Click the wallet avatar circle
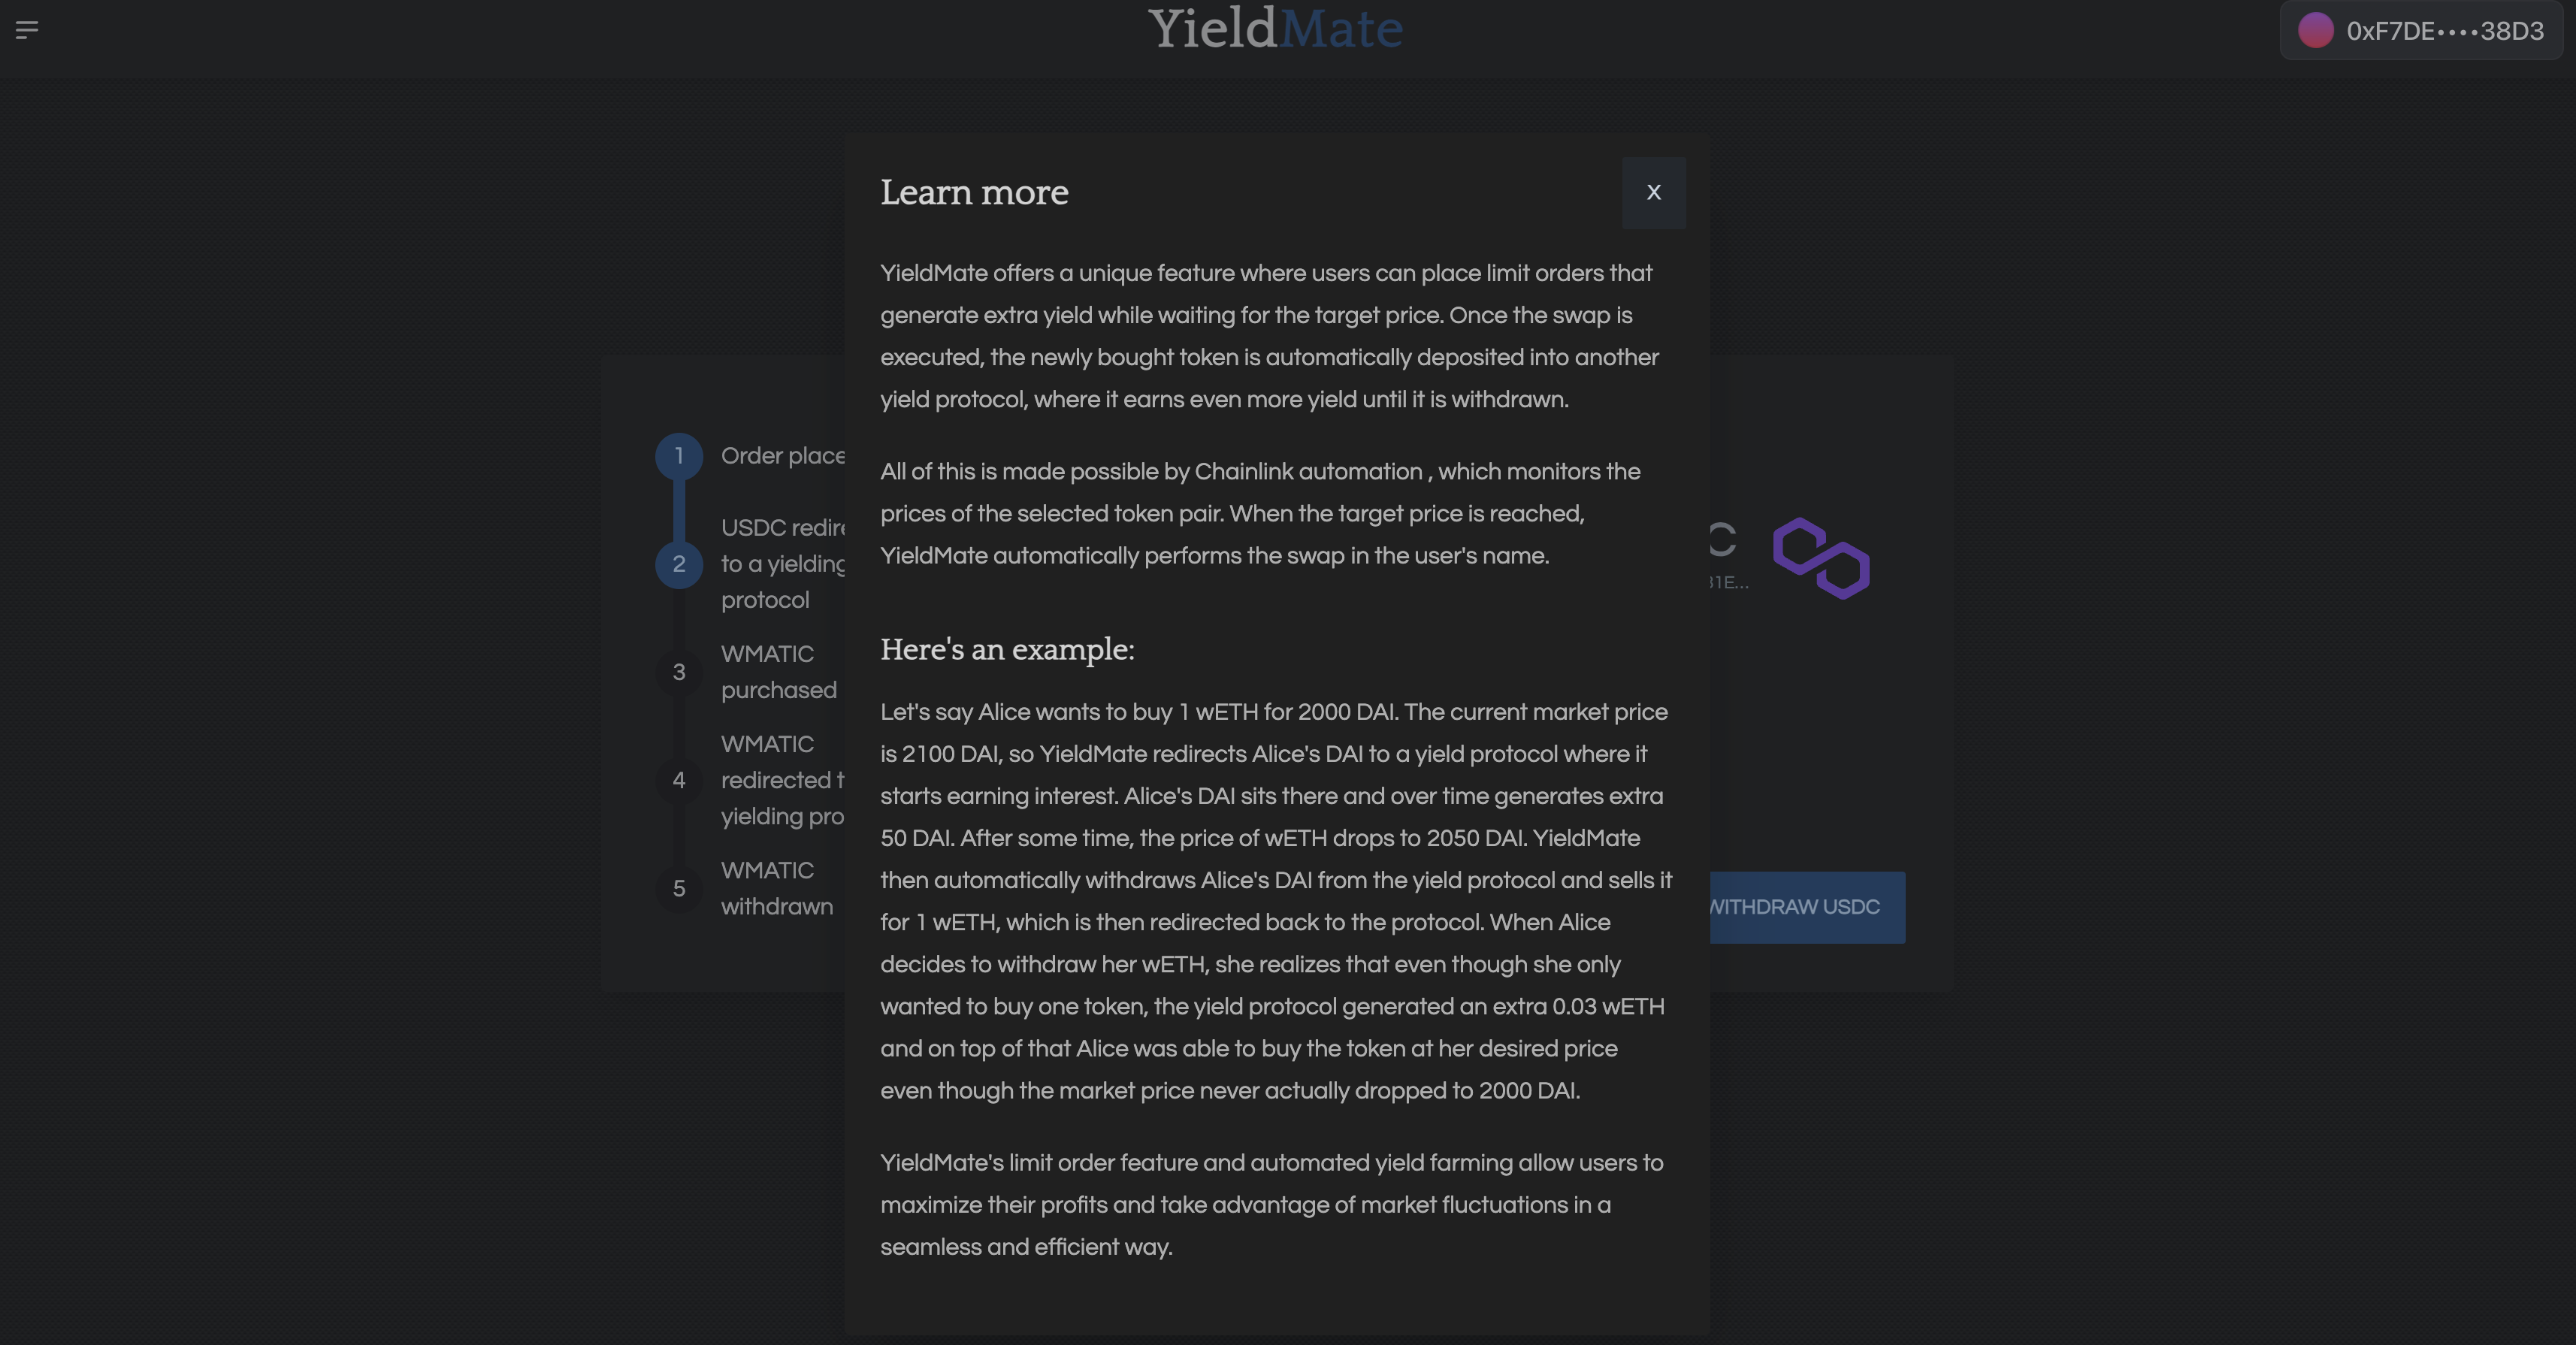 (2315, 31)
